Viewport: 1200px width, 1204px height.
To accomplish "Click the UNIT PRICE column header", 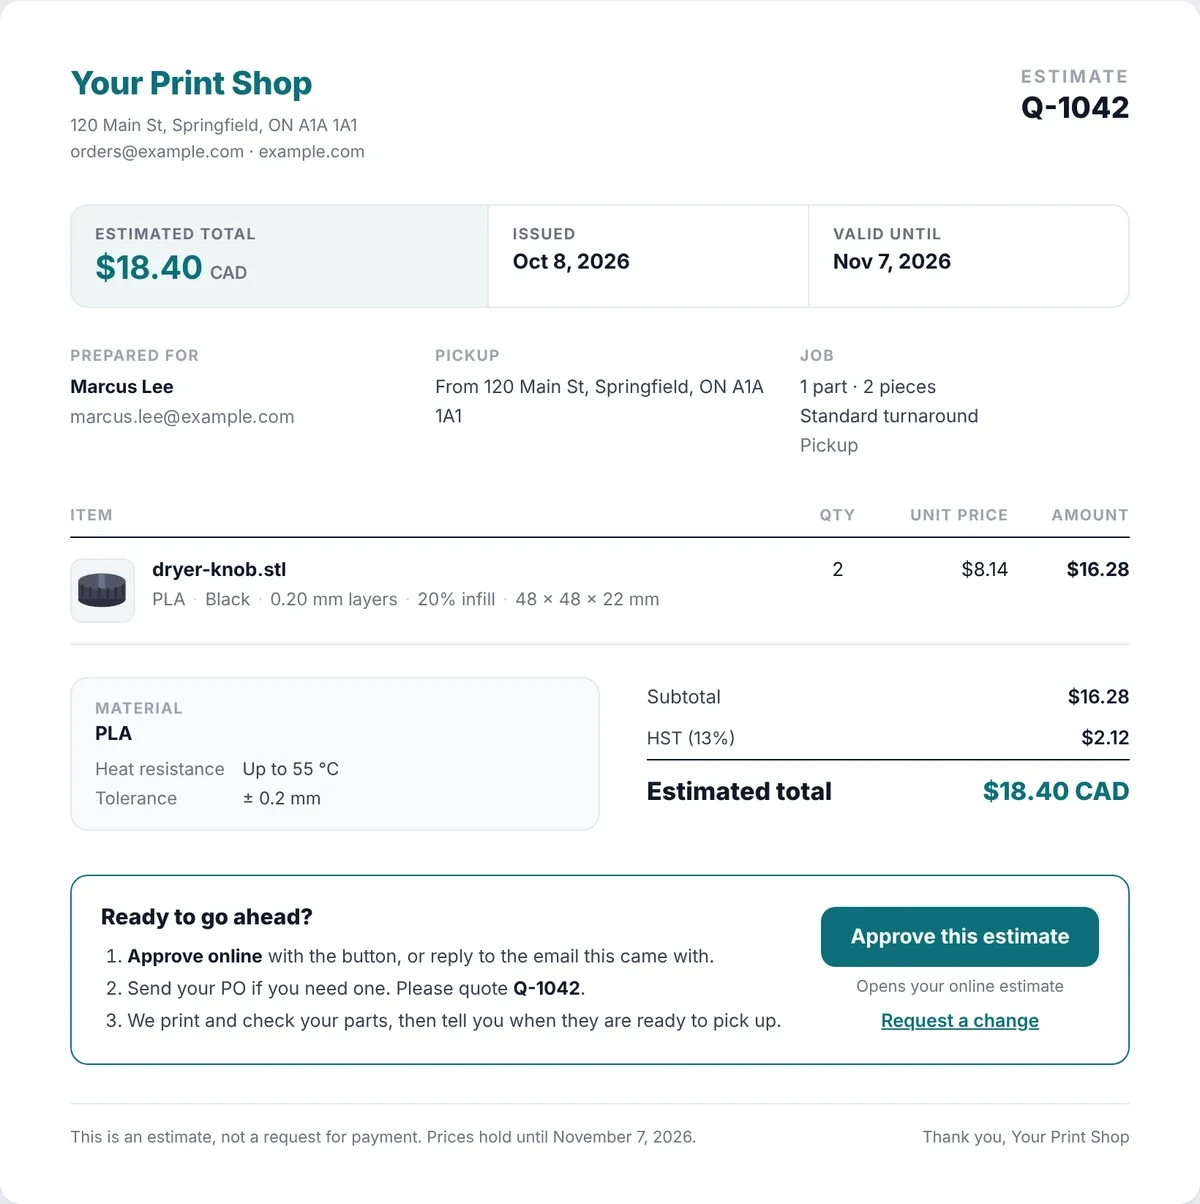I will tap(959, 515).
